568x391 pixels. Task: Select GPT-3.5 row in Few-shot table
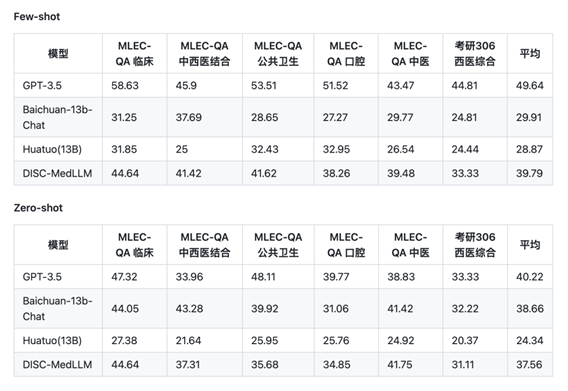point(283,86)
